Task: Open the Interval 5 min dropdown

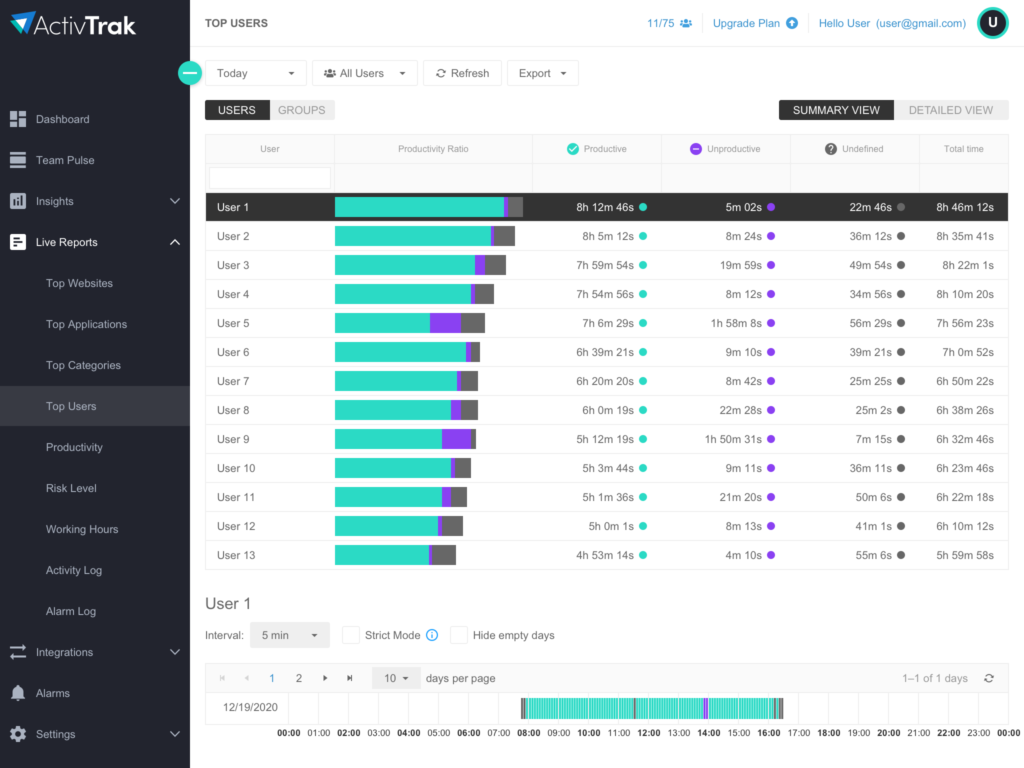Action: [x=289, y=635]
